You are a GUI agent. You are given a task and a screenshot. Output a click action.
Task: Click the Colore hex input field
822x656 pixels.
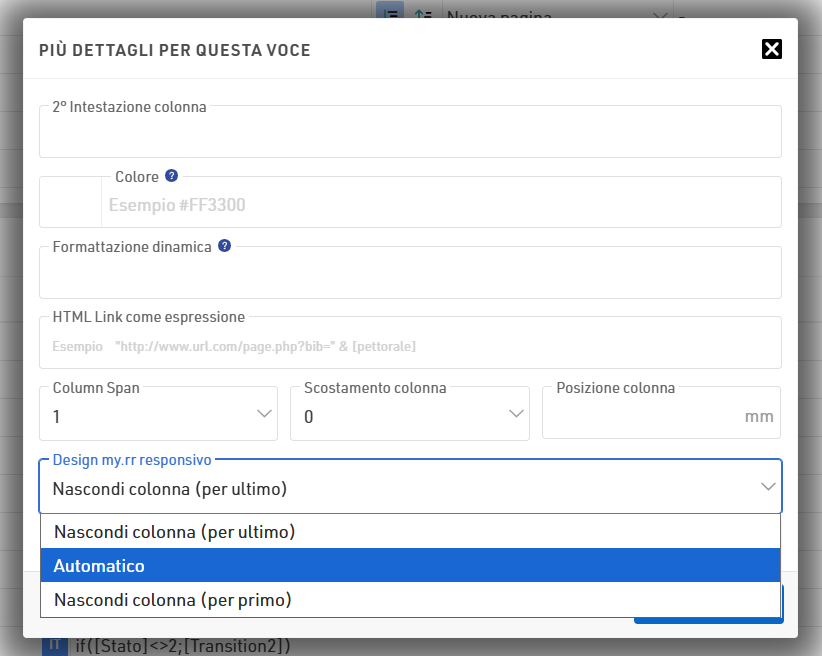pos(440,206)
